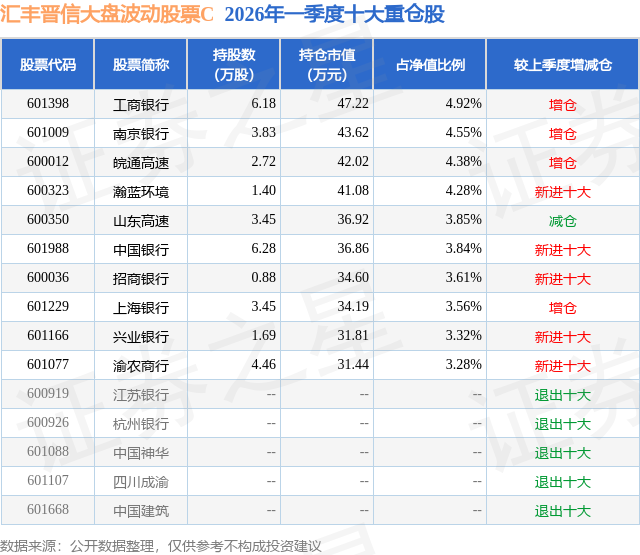Click stock code 600012

[48, 161]
